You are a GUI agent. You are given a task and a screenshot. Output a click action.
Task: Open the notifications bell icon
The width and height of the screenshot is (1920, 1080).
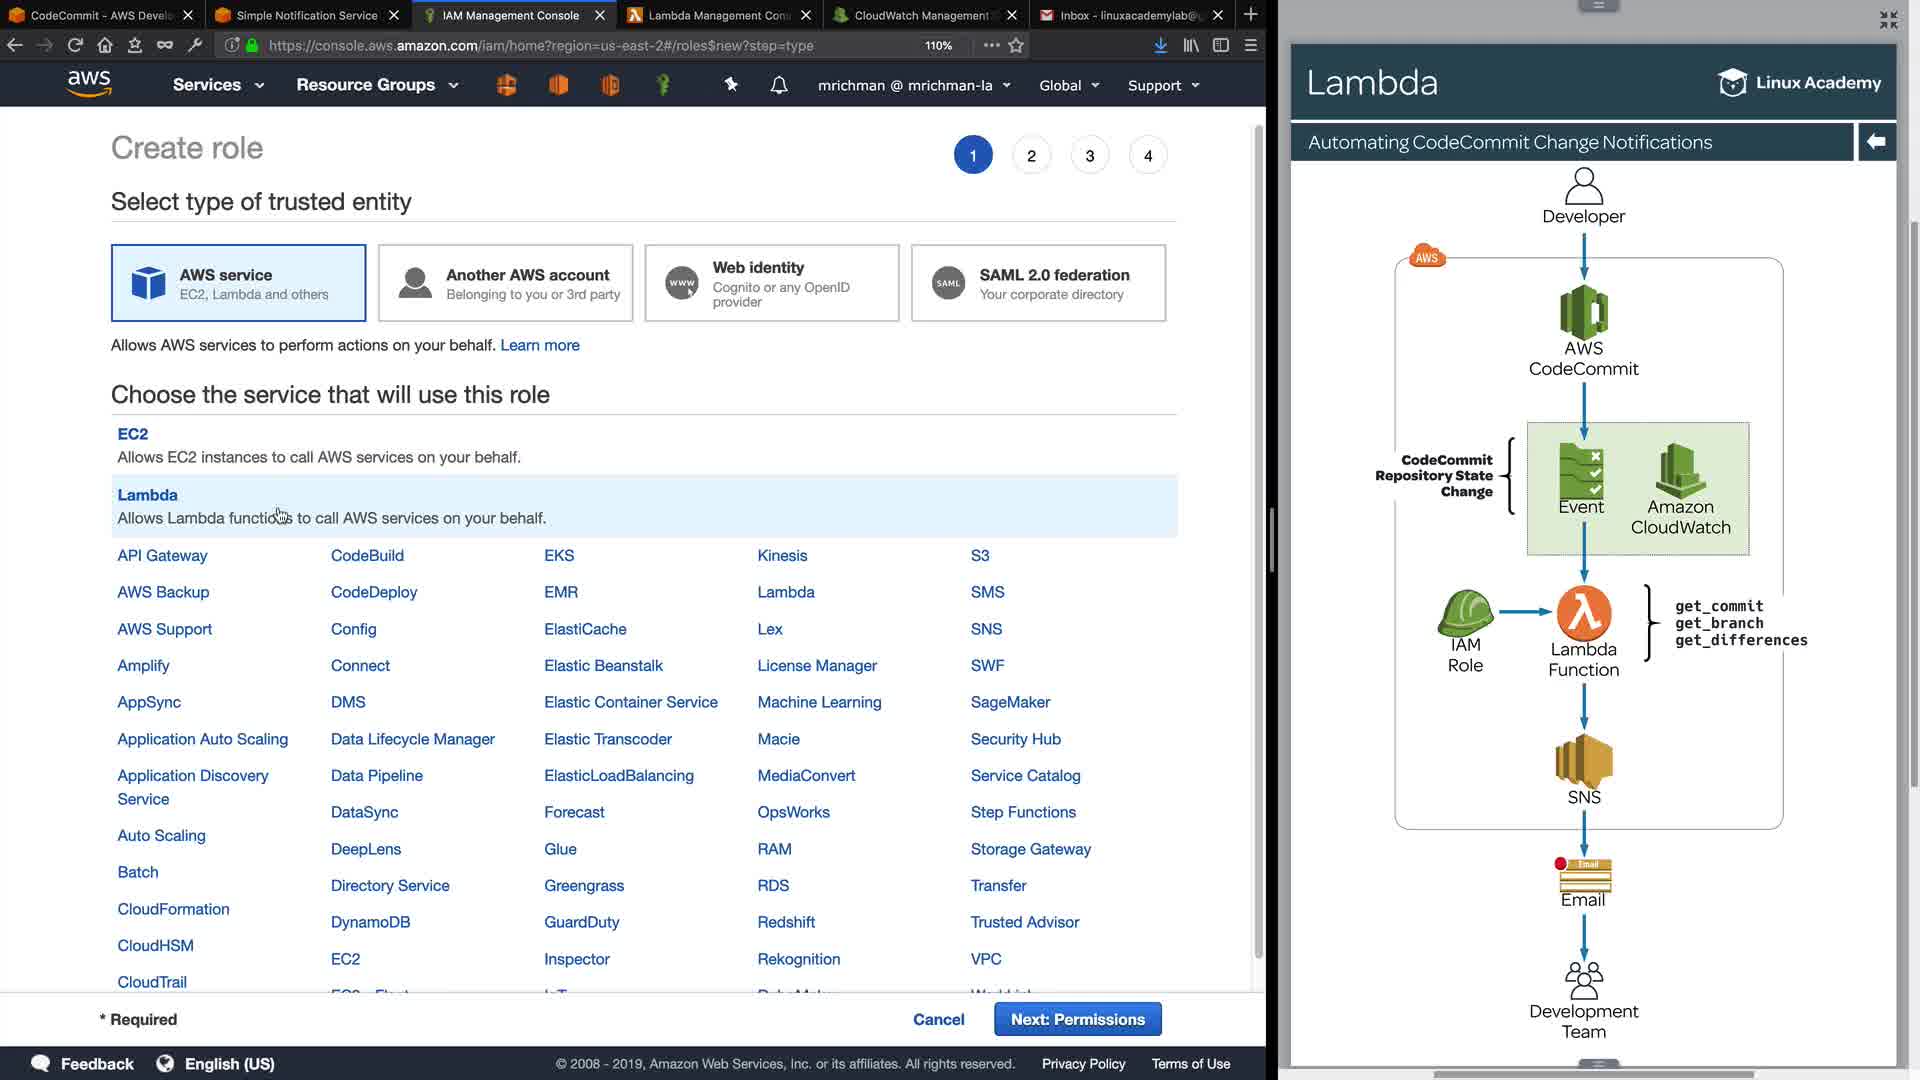click(779, 85)
